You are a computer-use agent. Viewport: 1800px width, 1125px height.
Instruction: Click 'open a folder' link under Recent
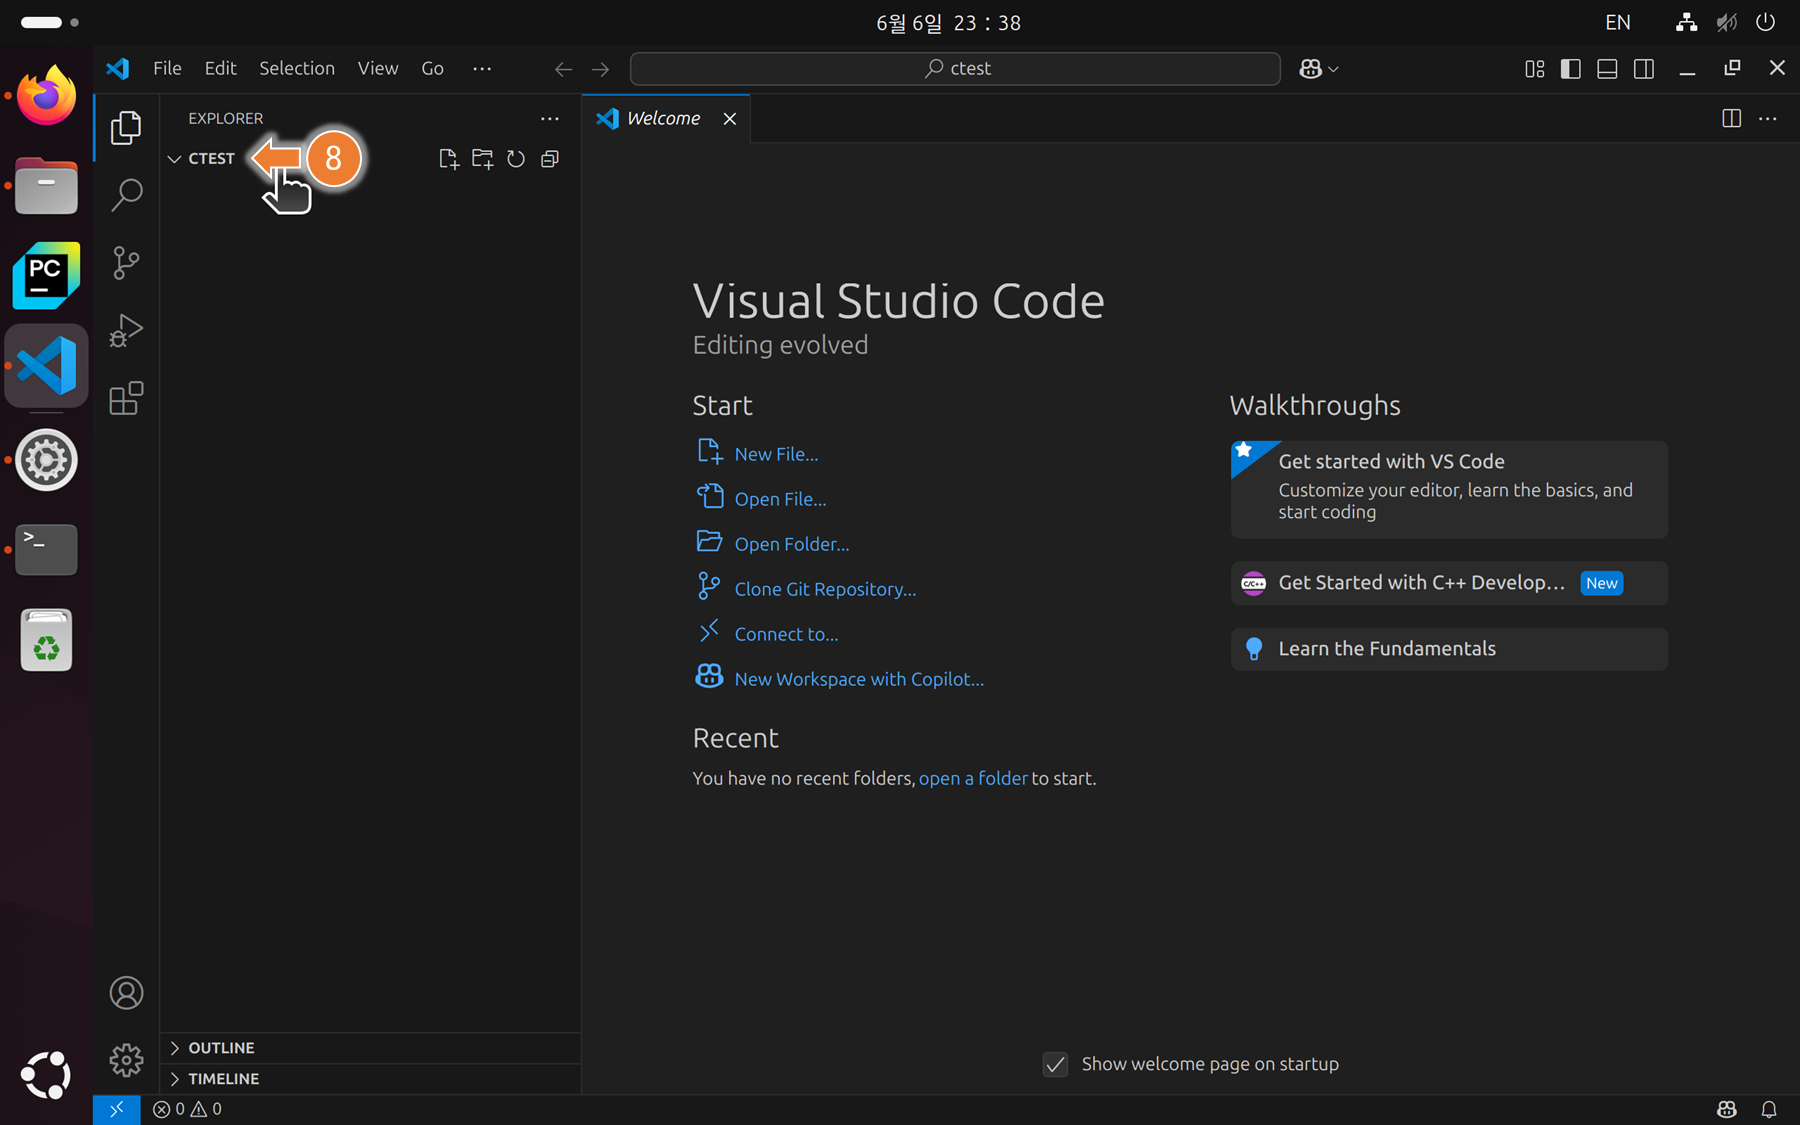click(973, 778)
